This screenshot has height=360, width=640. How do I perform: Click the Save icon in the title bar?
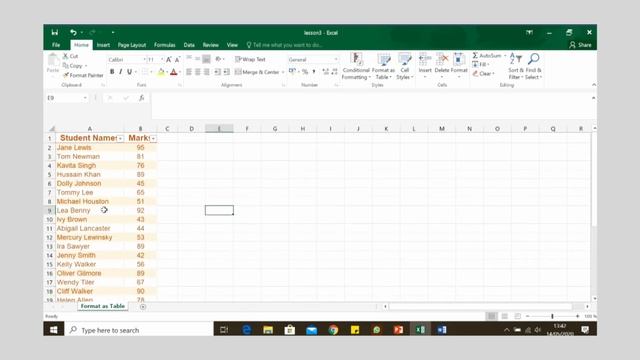(x=55, y=32)
